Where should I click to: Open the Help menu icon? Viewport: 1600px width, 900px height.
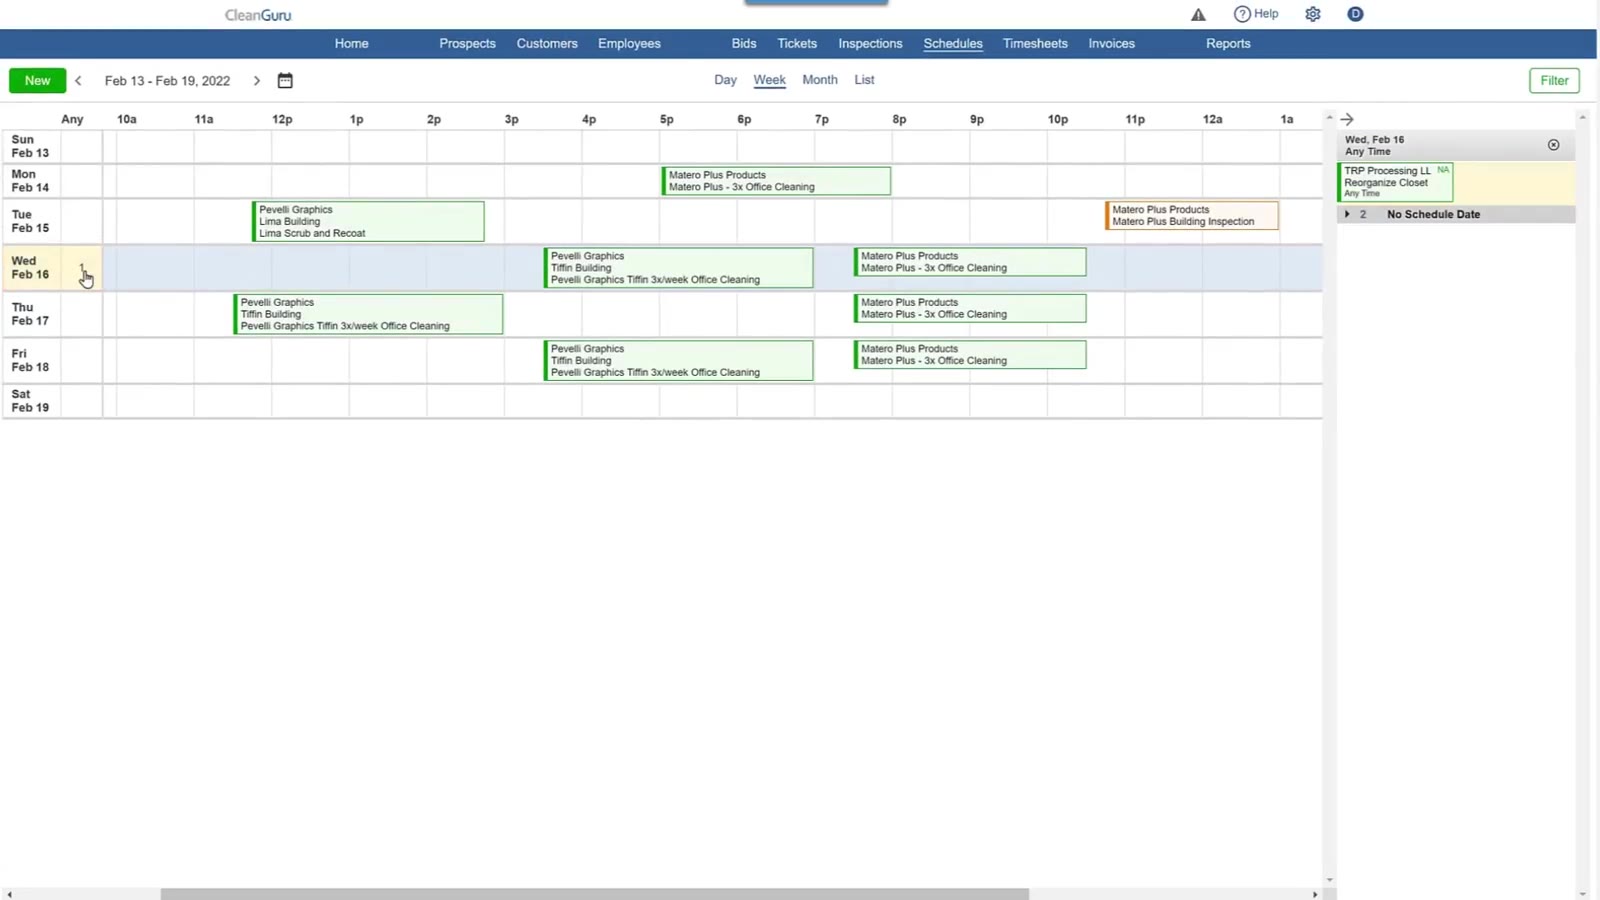pyautogui.click(x=1256, y=14)
